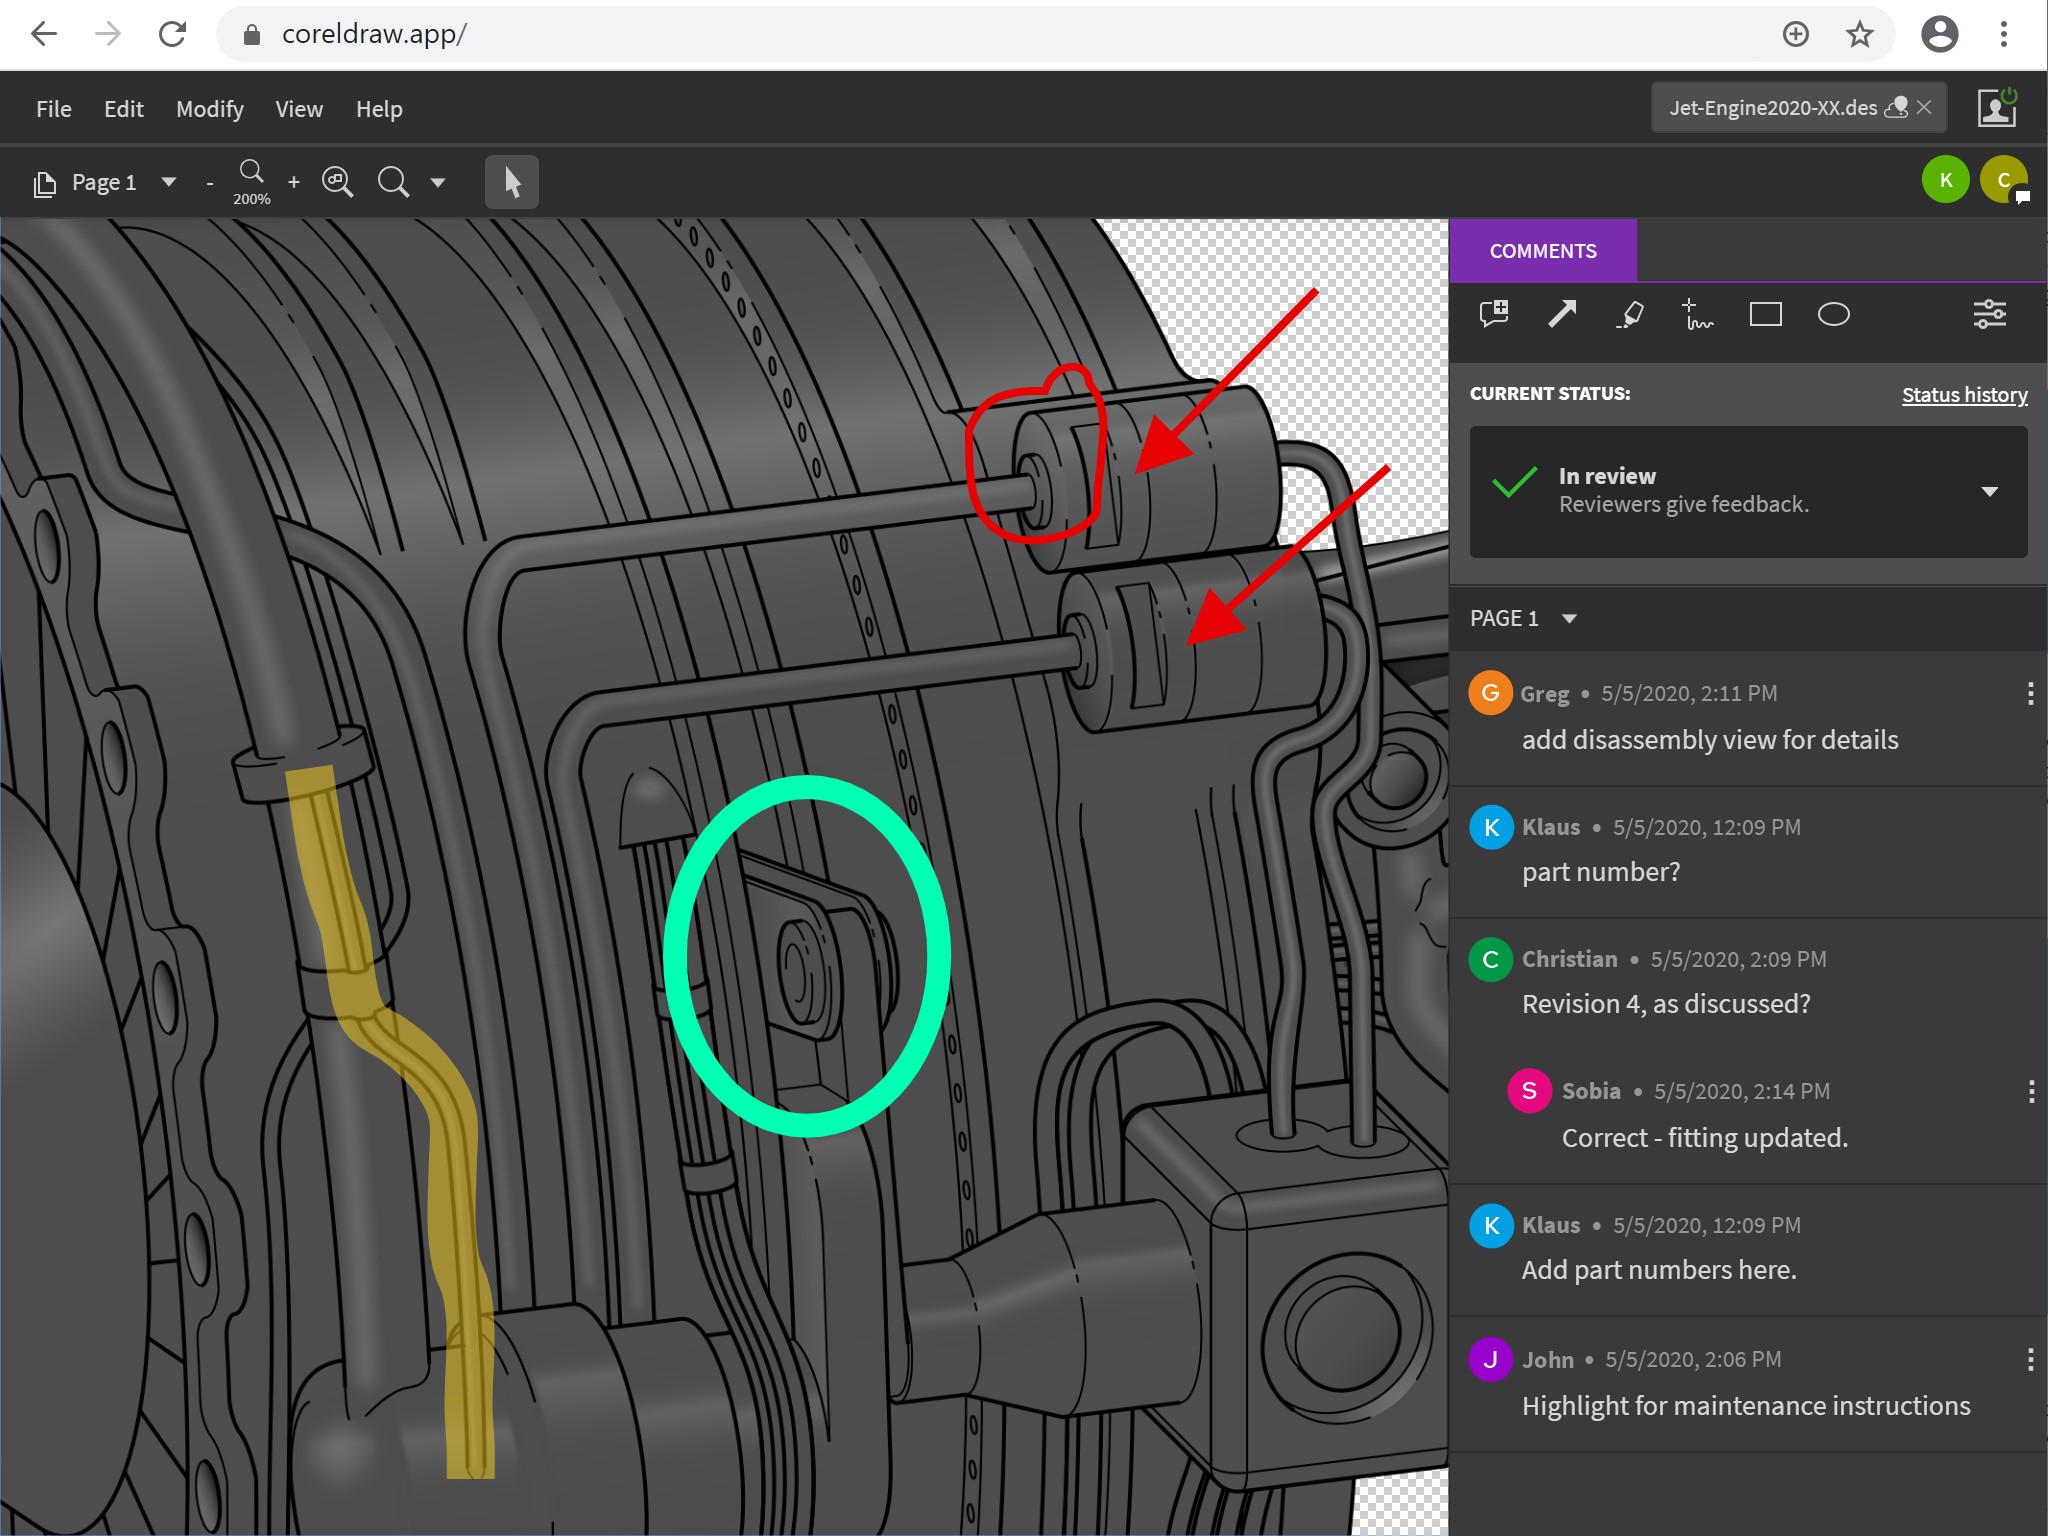Viewport: 2048px width, 1536px height.
Task: Open annotation filter/settings panel
Action: [x=1990, y=313]
